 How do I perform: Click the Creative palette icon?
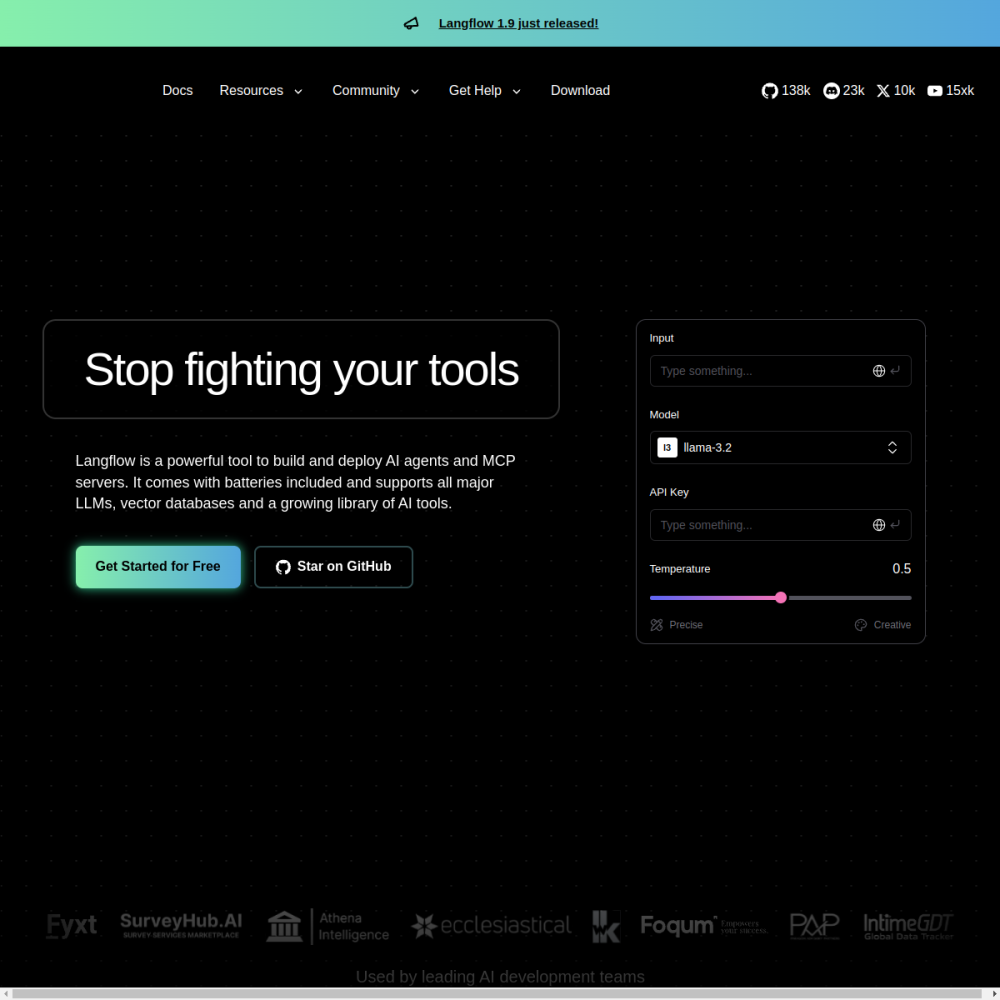click(860, 624)
